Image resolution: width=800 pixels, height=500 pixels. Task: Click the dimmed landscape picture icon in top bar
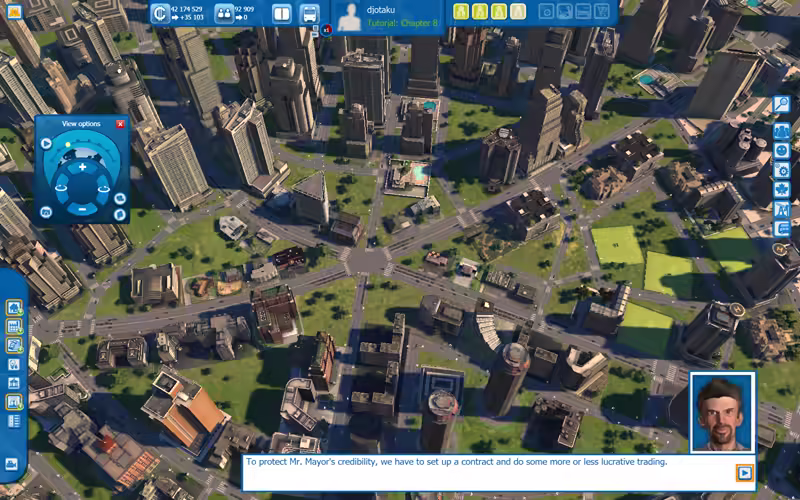point(565,12)
